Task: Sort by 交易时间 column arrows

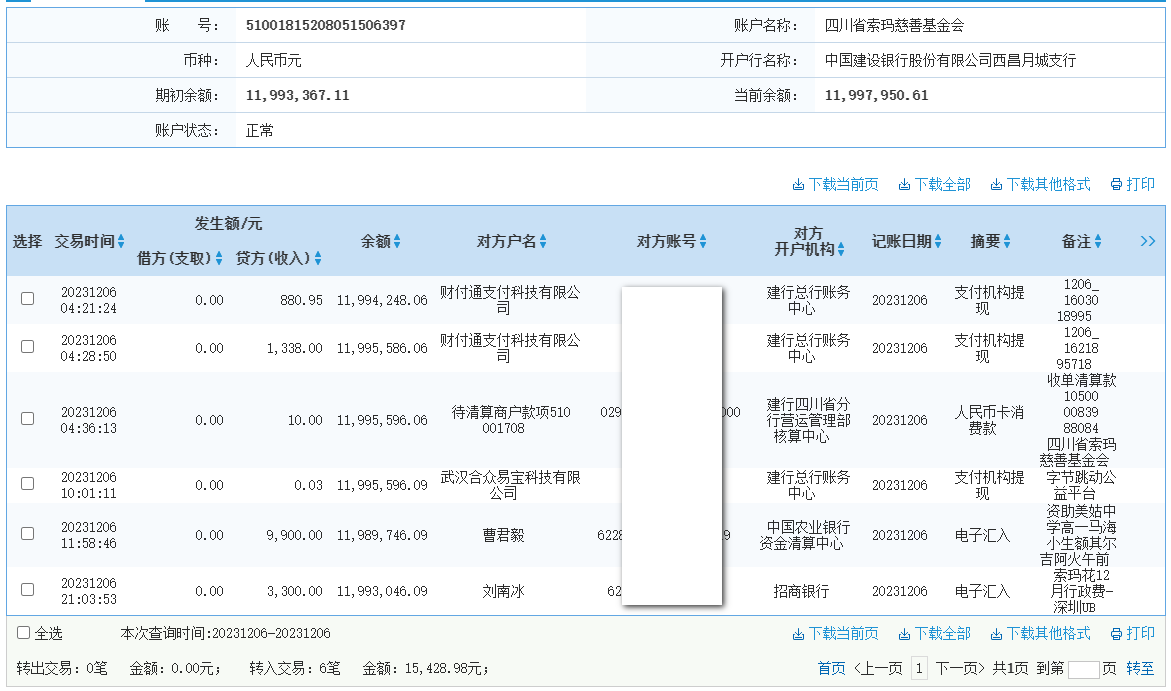Action: 121,241
